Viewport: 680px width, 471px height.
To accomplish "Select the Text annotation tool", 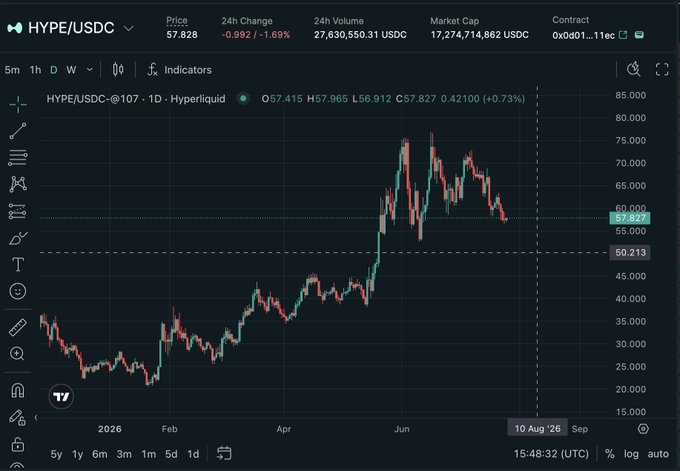I will [18, 265].
